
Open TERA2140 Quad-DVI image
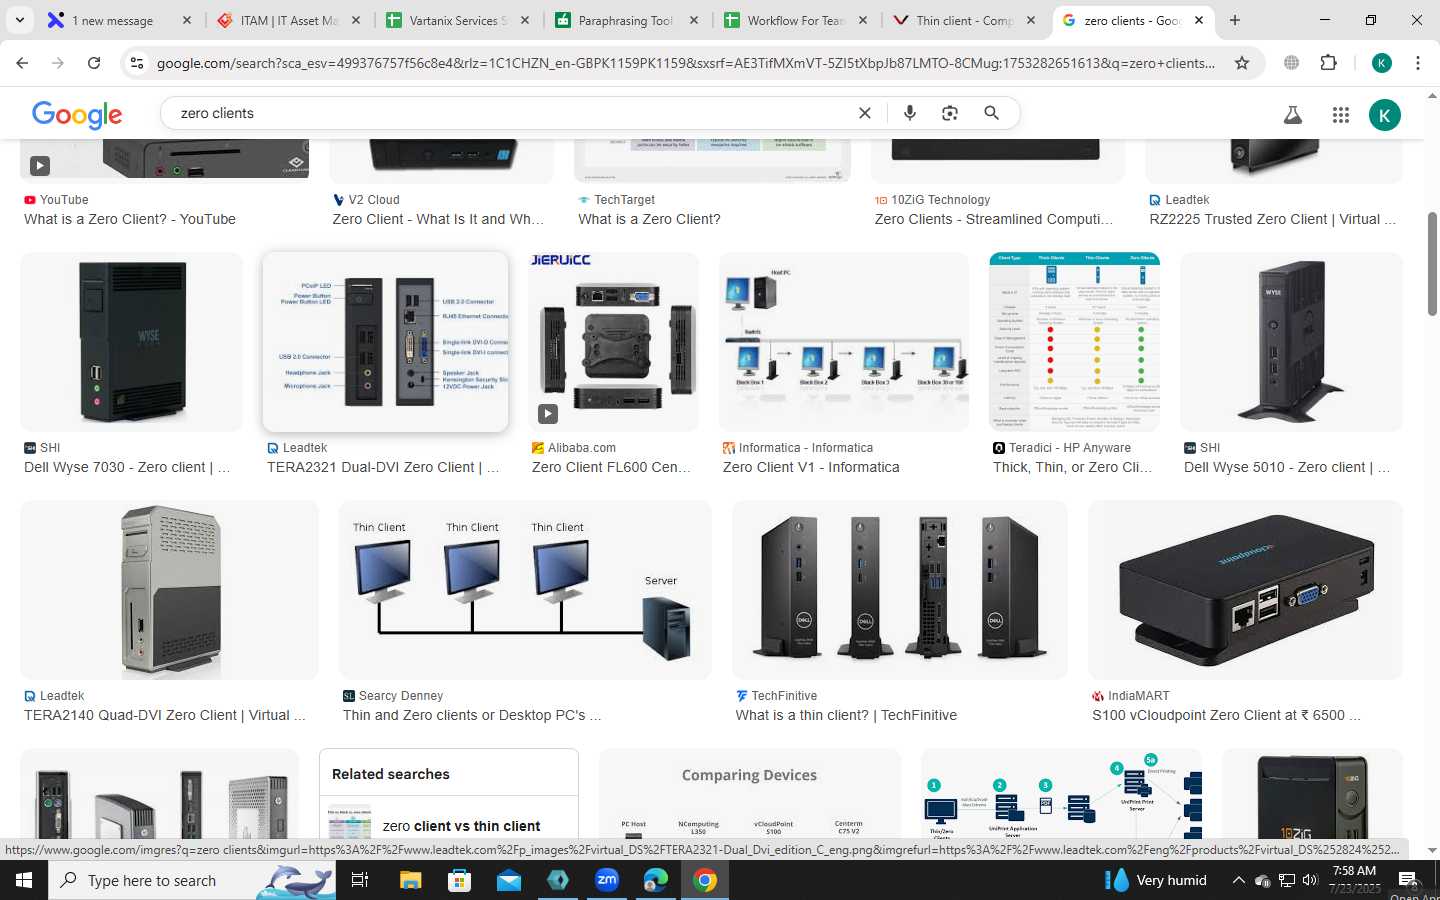pos(169,590)
